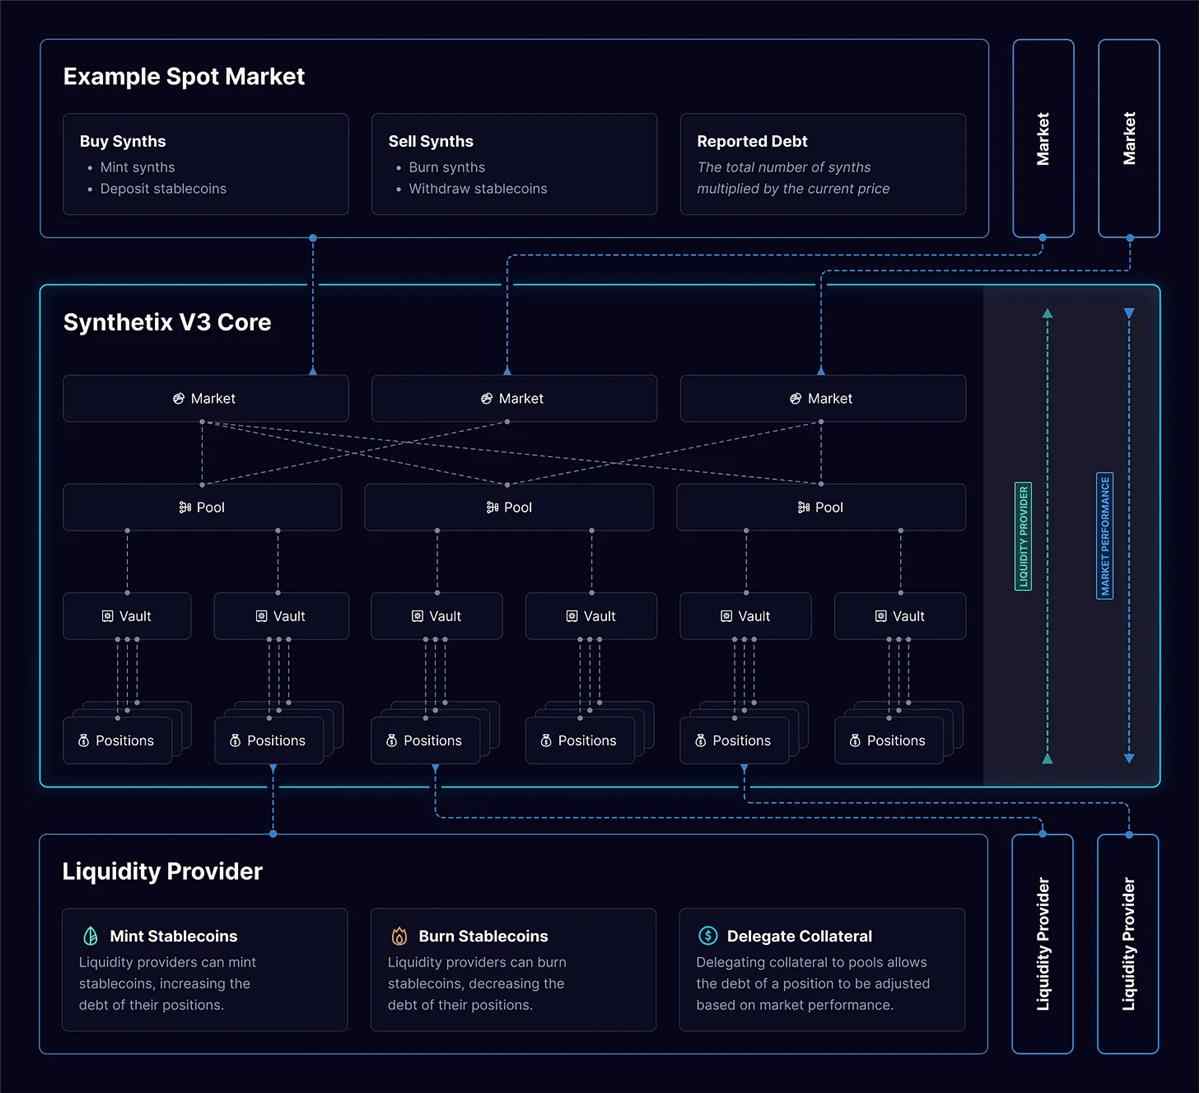Click the large horizontal Liquidity Provider panel title
This screenshot has height=1093, width=1200.
pos(162,871)
